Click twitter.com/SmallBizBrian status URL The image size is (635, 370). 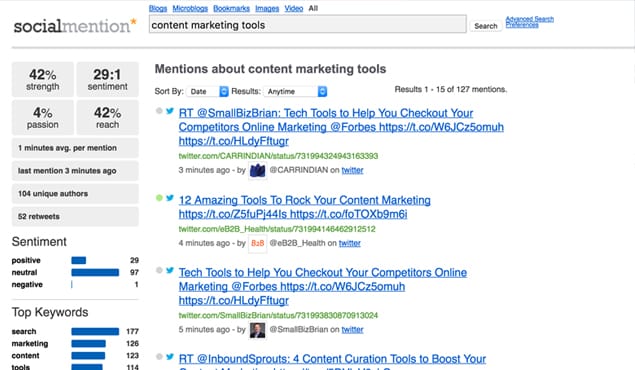pyautogui.click(x=278, y=315)
